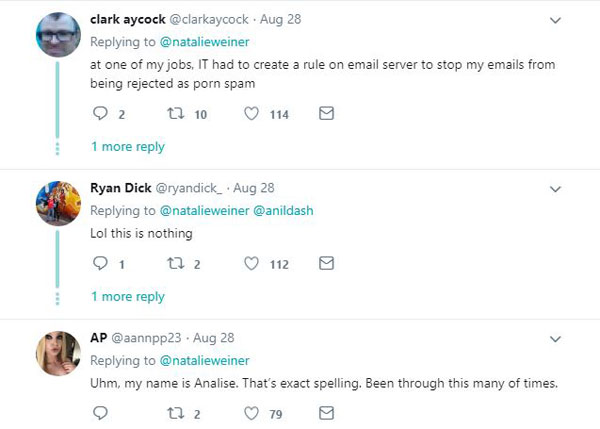Viewport: 600px width, 429px height.
Task: Open options chevron on AP's tweet
Action: pos(555,339)
